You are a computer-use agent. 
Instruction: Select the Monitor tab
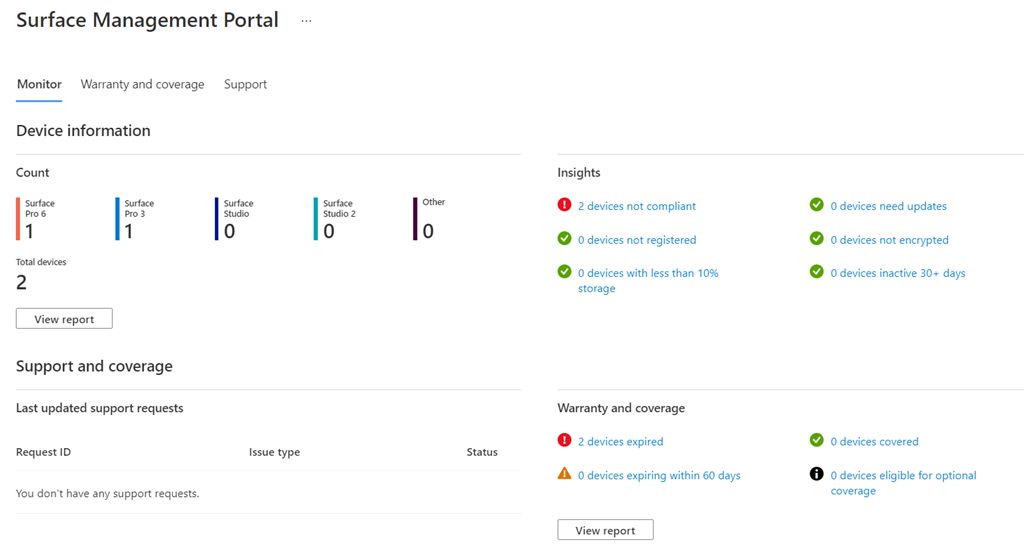39,84
